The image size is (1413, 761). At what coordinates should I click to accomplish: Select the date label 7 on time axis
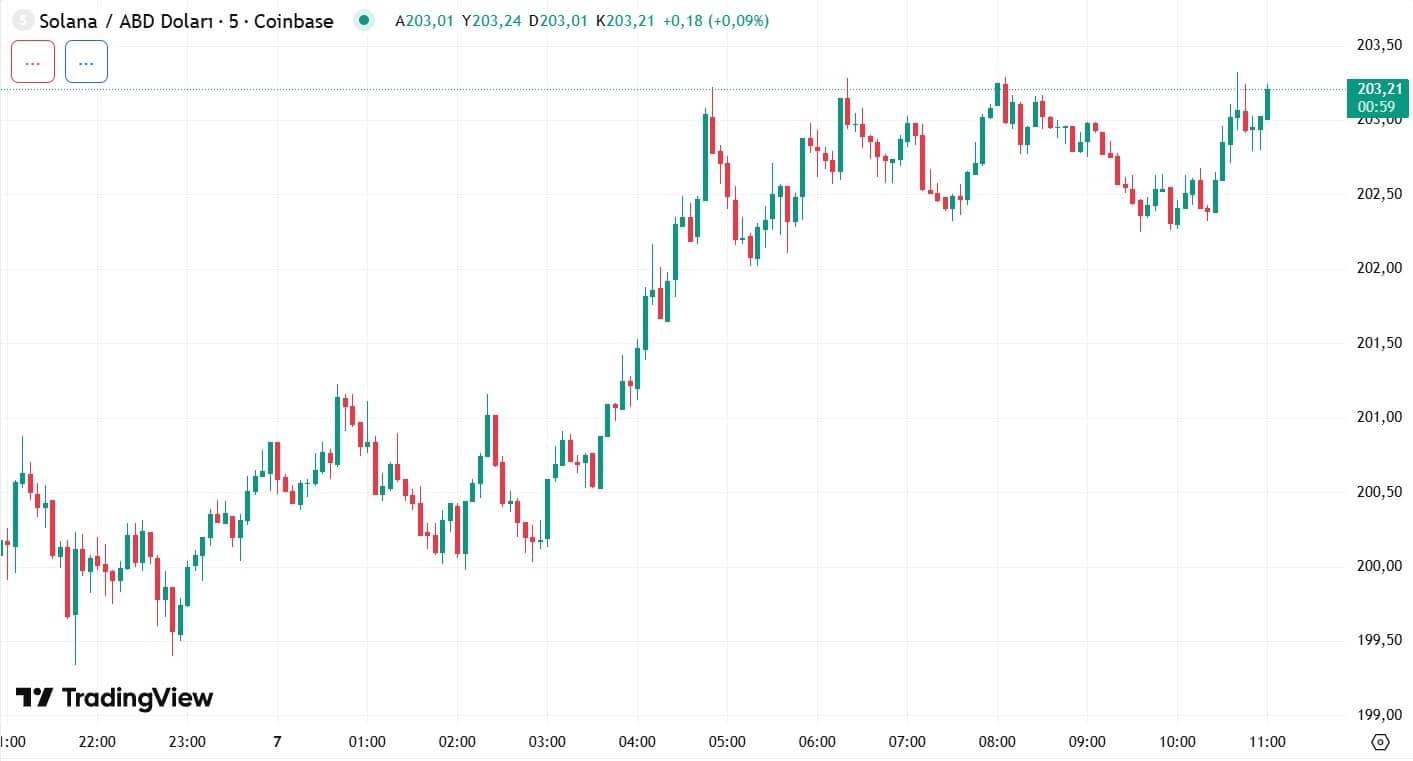(x=277, y=742)
